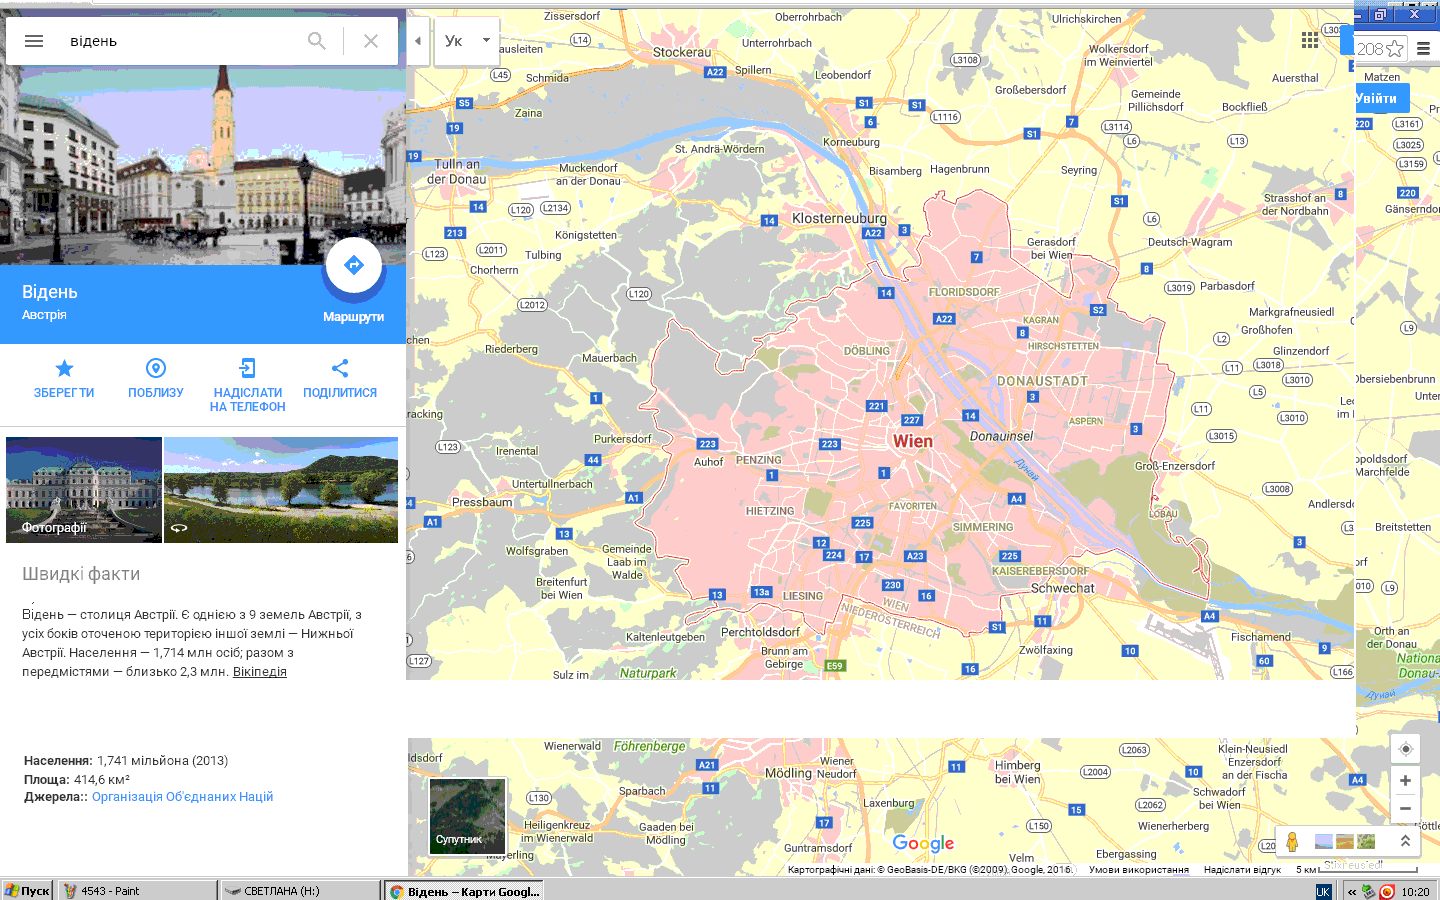This screenshot has width=1440, height=900.
Task: Show my location with the target icon
Action: pyautogui.click(x=1405, y=749)
